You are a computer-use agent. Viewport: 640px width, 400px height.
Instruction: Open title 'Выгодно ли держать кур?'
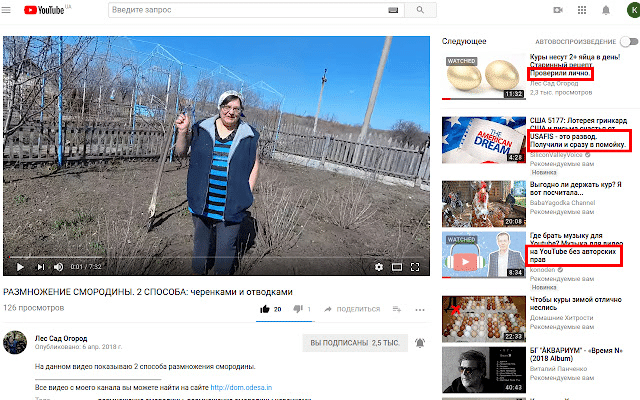tap(576, 189)
